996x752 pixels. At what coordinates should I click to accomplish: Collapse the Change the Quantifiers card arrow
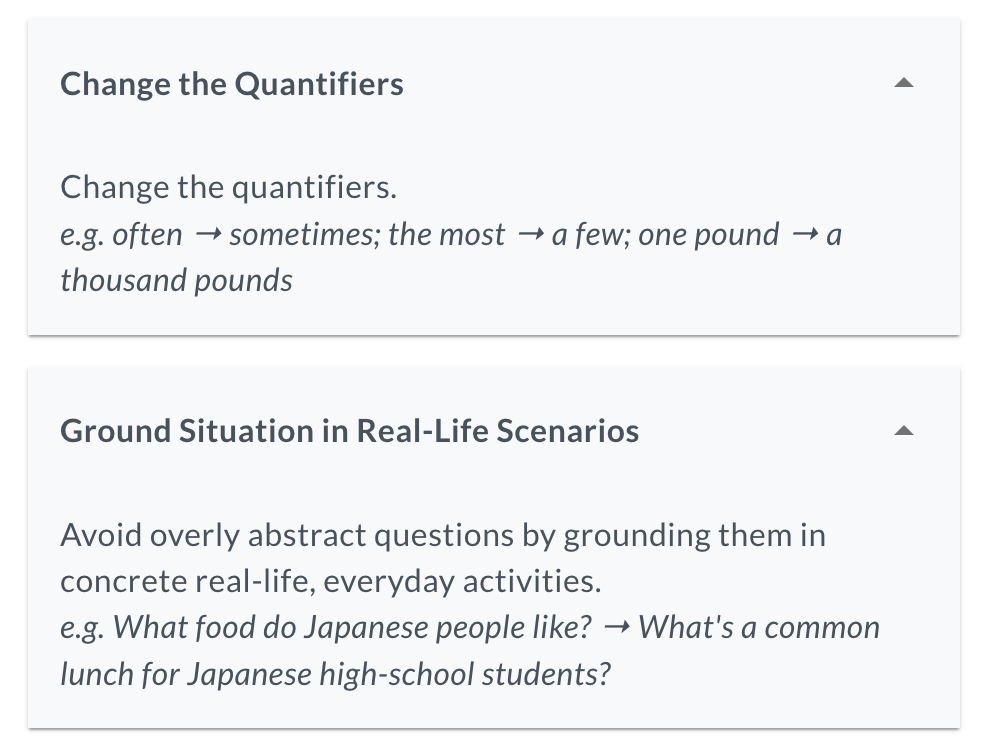[x=903, y=84]
